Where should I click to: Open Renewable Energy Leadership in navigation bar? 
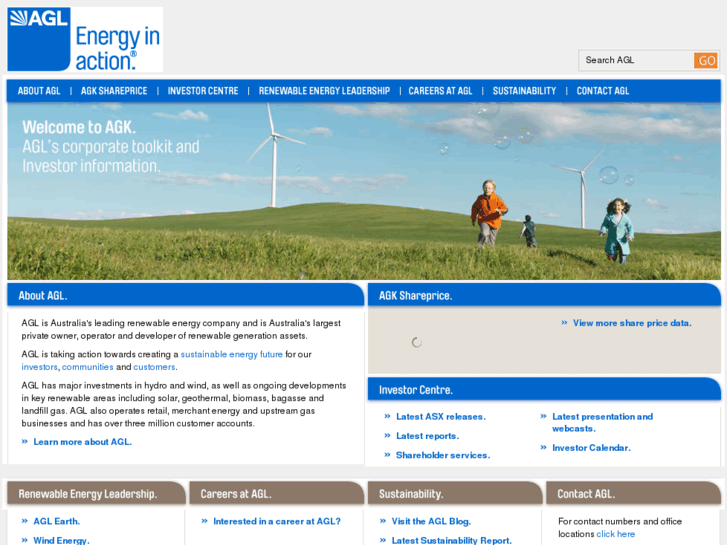pyautogui.click(x=324, y=91)
